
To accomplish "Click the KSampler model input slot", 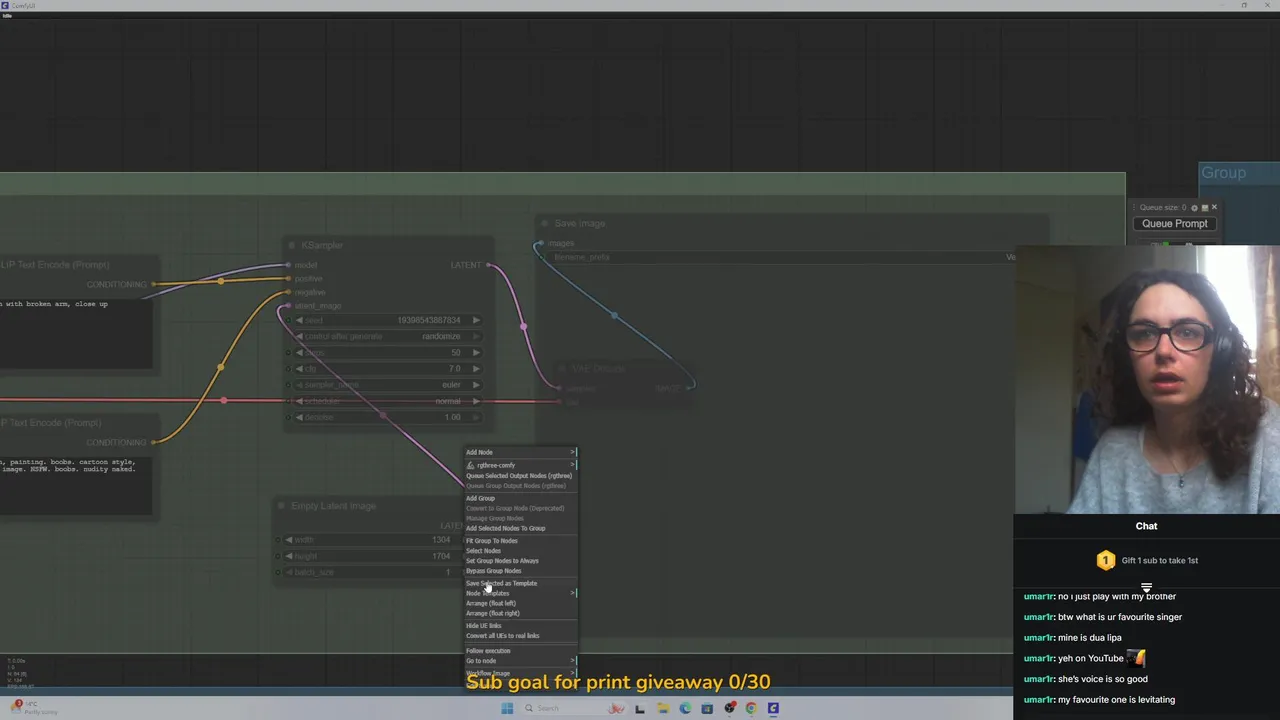I will 288,265.
